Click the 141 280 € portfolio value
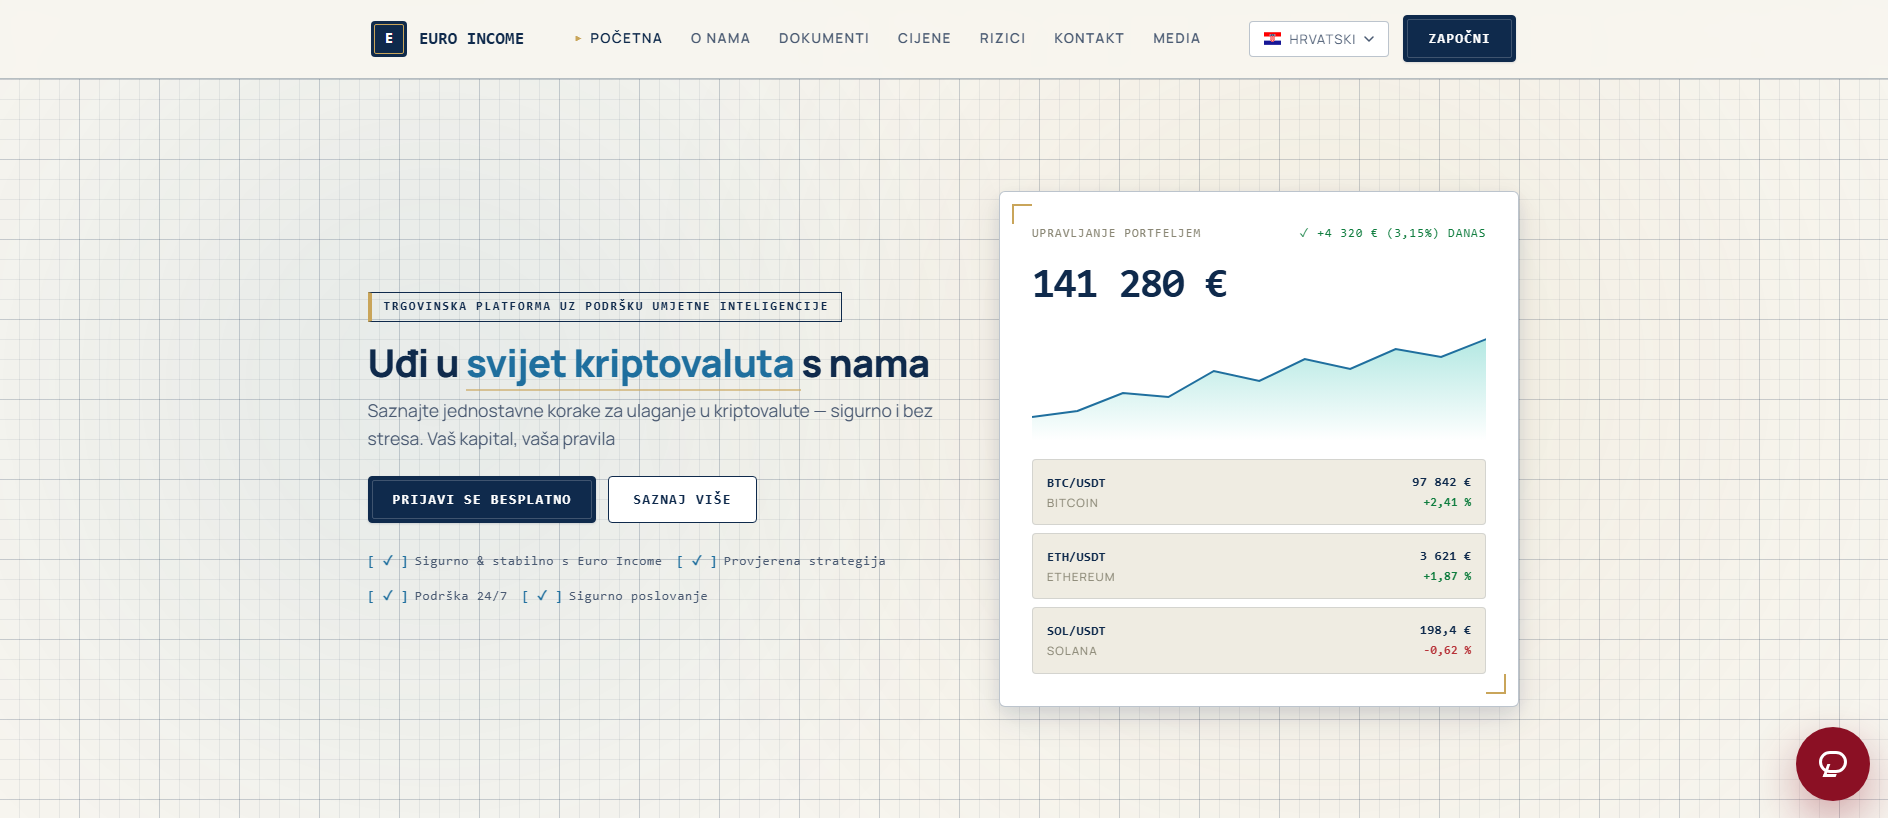 [1129, 284]
